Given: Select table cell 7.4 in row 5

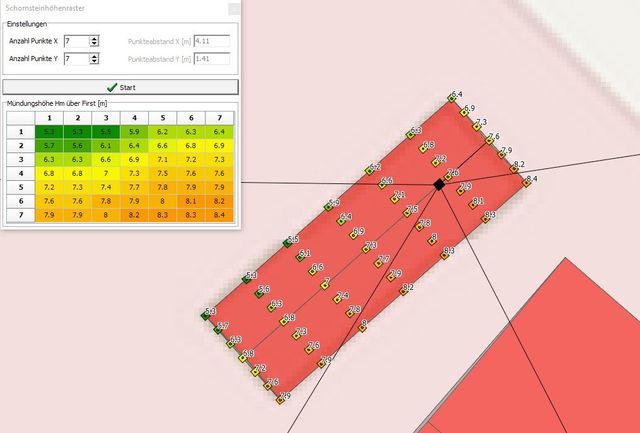Looking at the screenshot, I should (106, 187).
